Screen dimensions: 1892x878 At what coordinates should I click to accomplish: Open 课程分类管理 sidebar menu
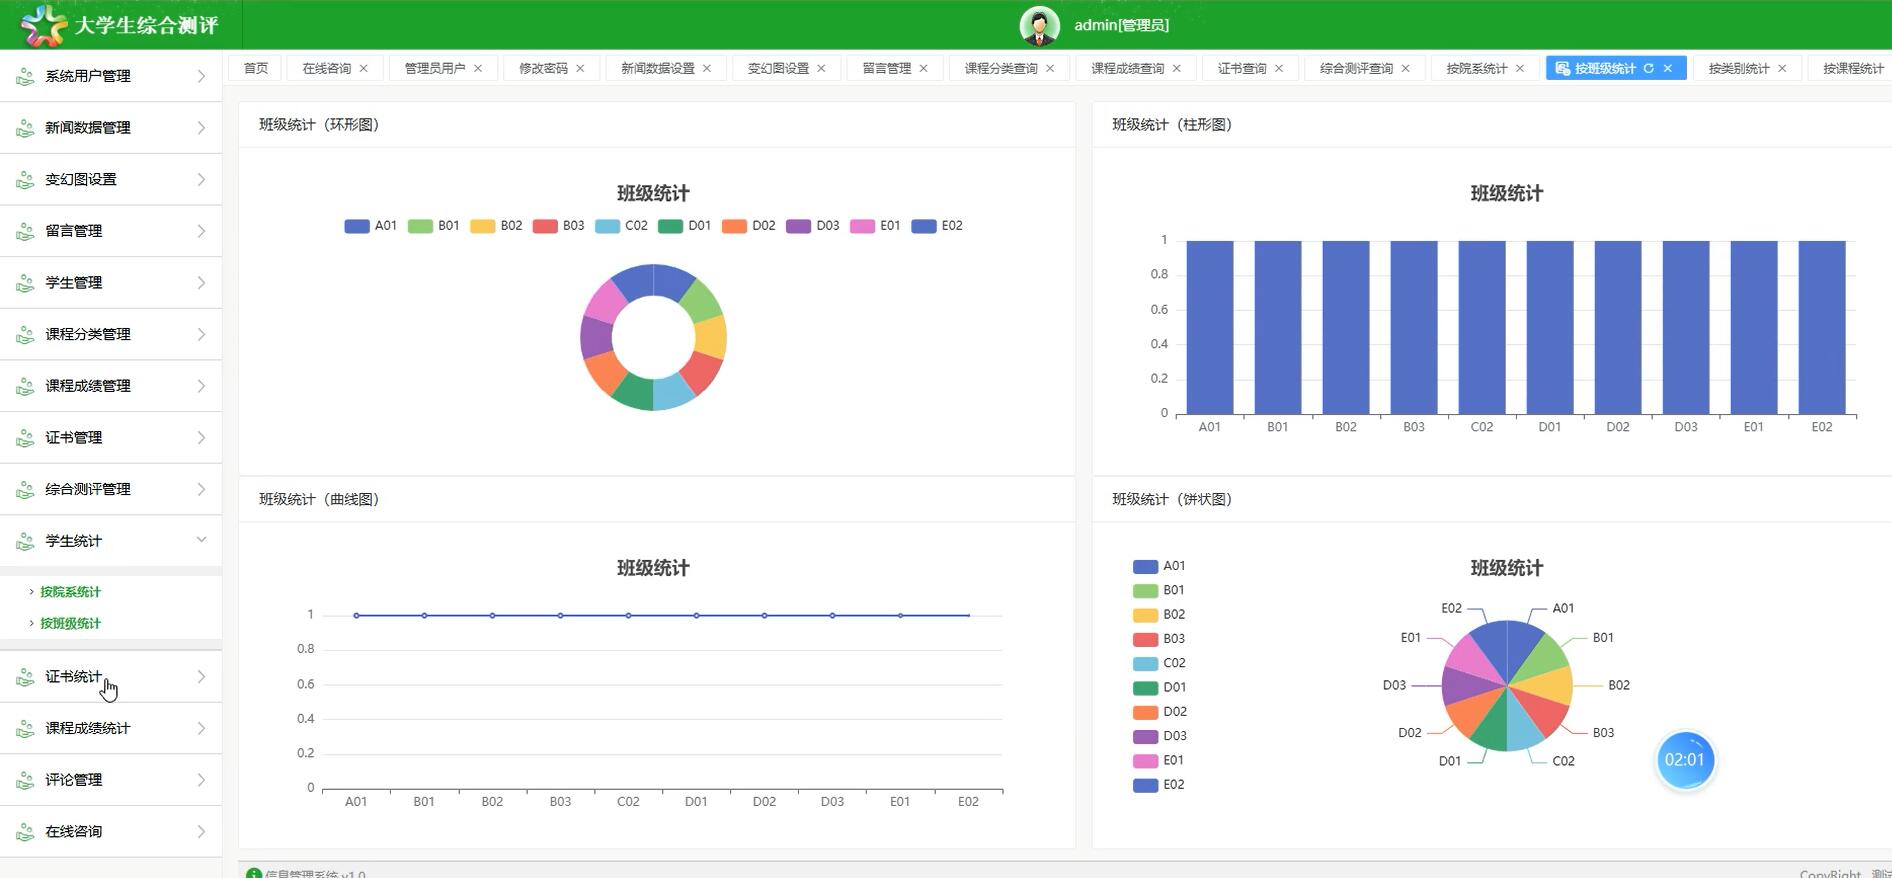111,335
